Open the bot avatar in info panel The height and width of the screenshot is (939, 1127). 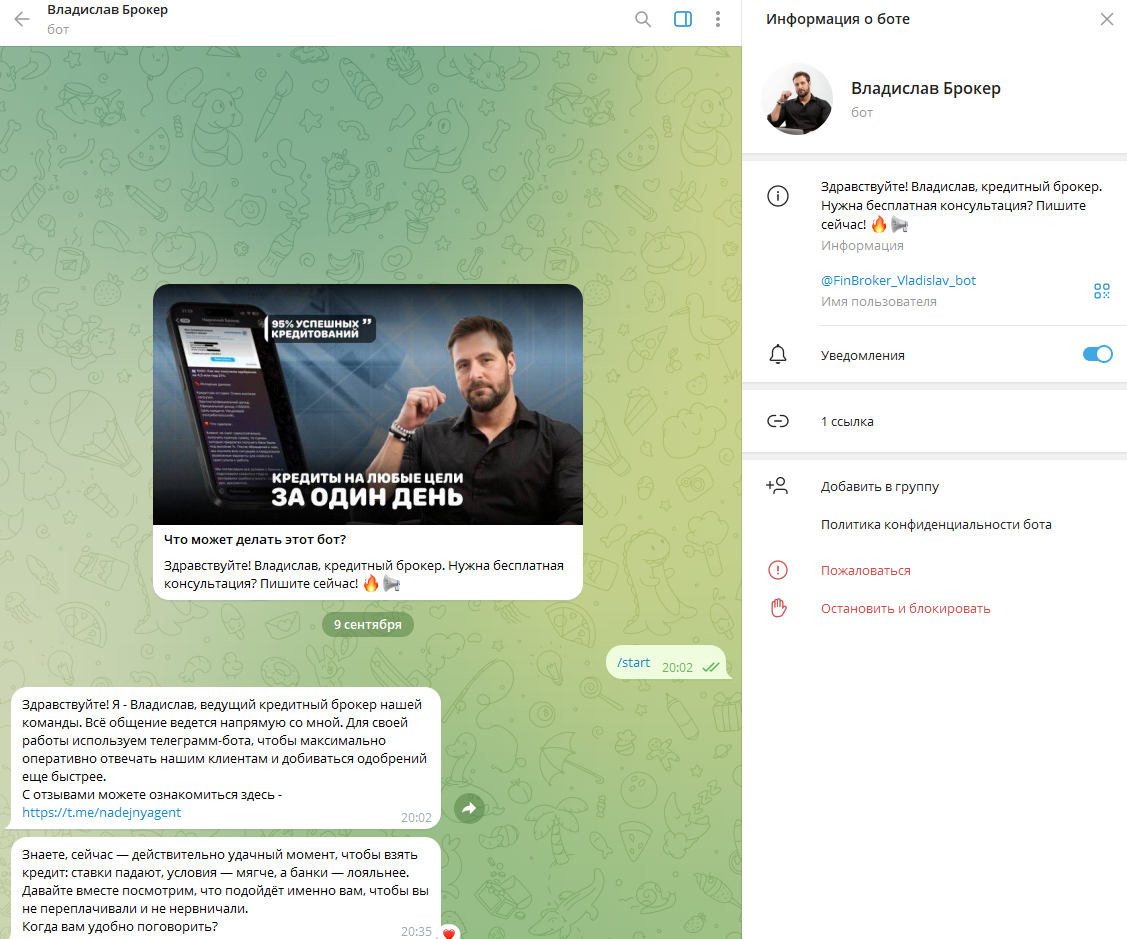tap(797, 99)
